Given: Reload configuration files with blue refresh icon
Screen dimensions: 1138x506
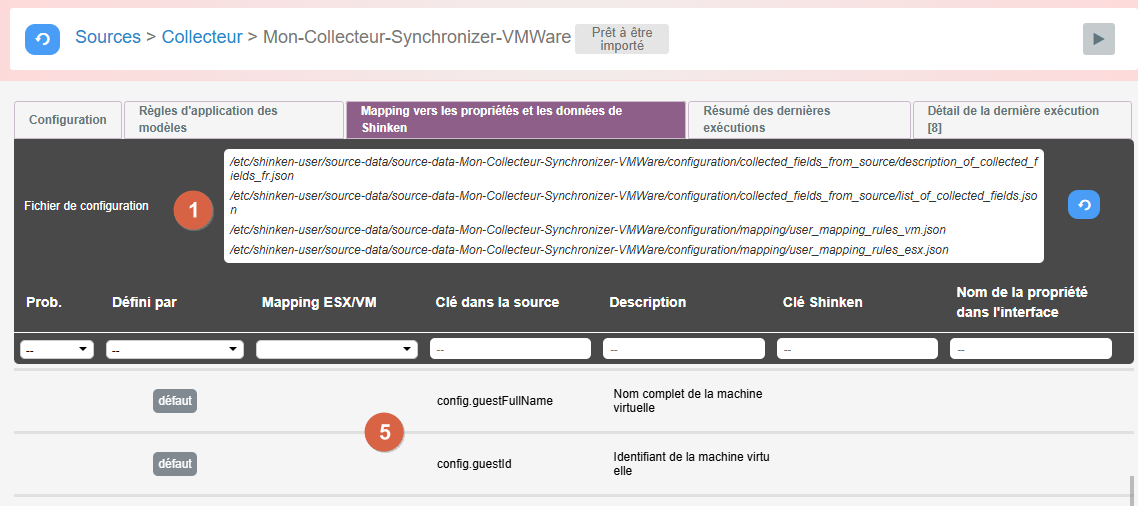Looking at the screenshot, I should pyautogui.click(x=1084, y=204).
